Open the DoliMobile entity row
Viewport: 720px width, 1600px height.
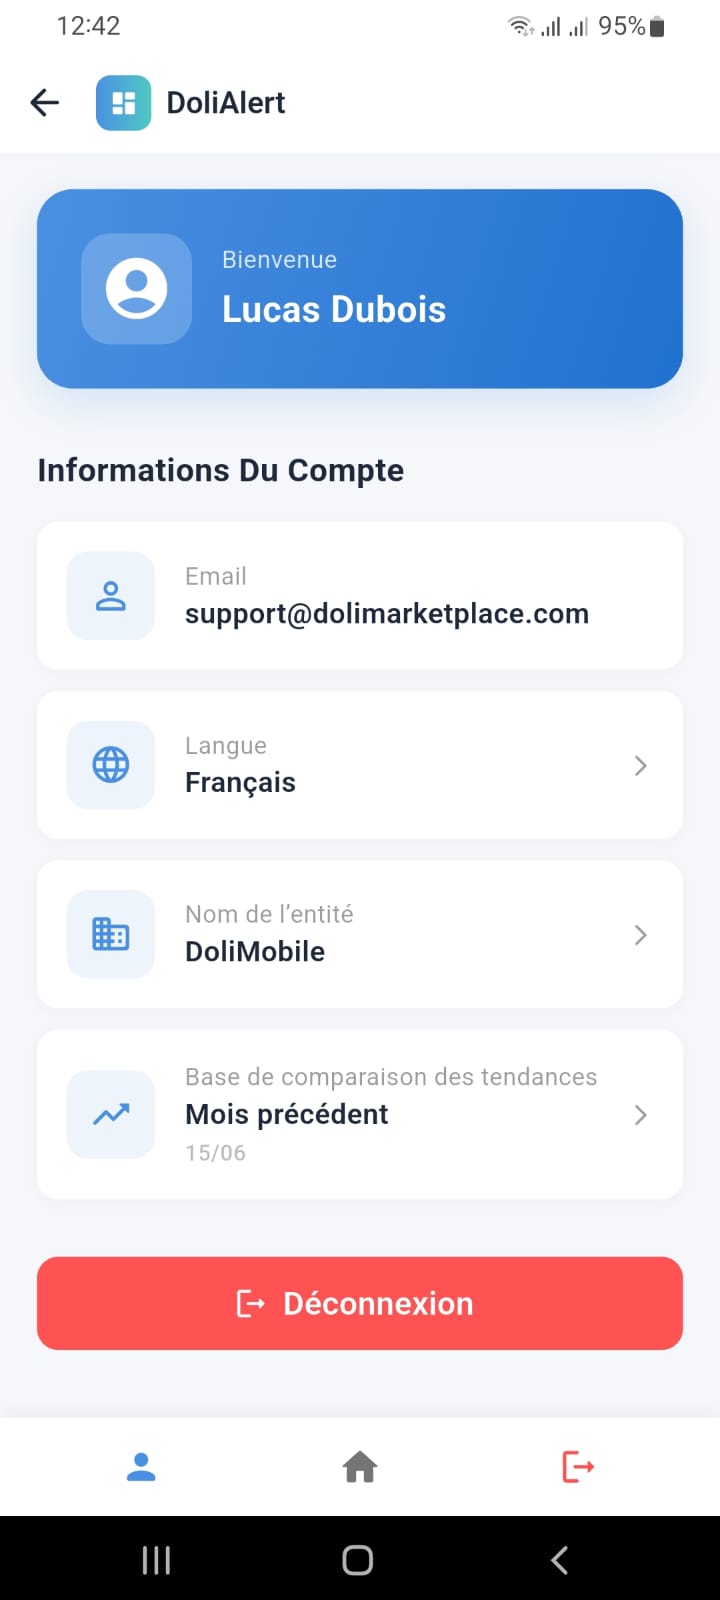click(x=360, y=934)
